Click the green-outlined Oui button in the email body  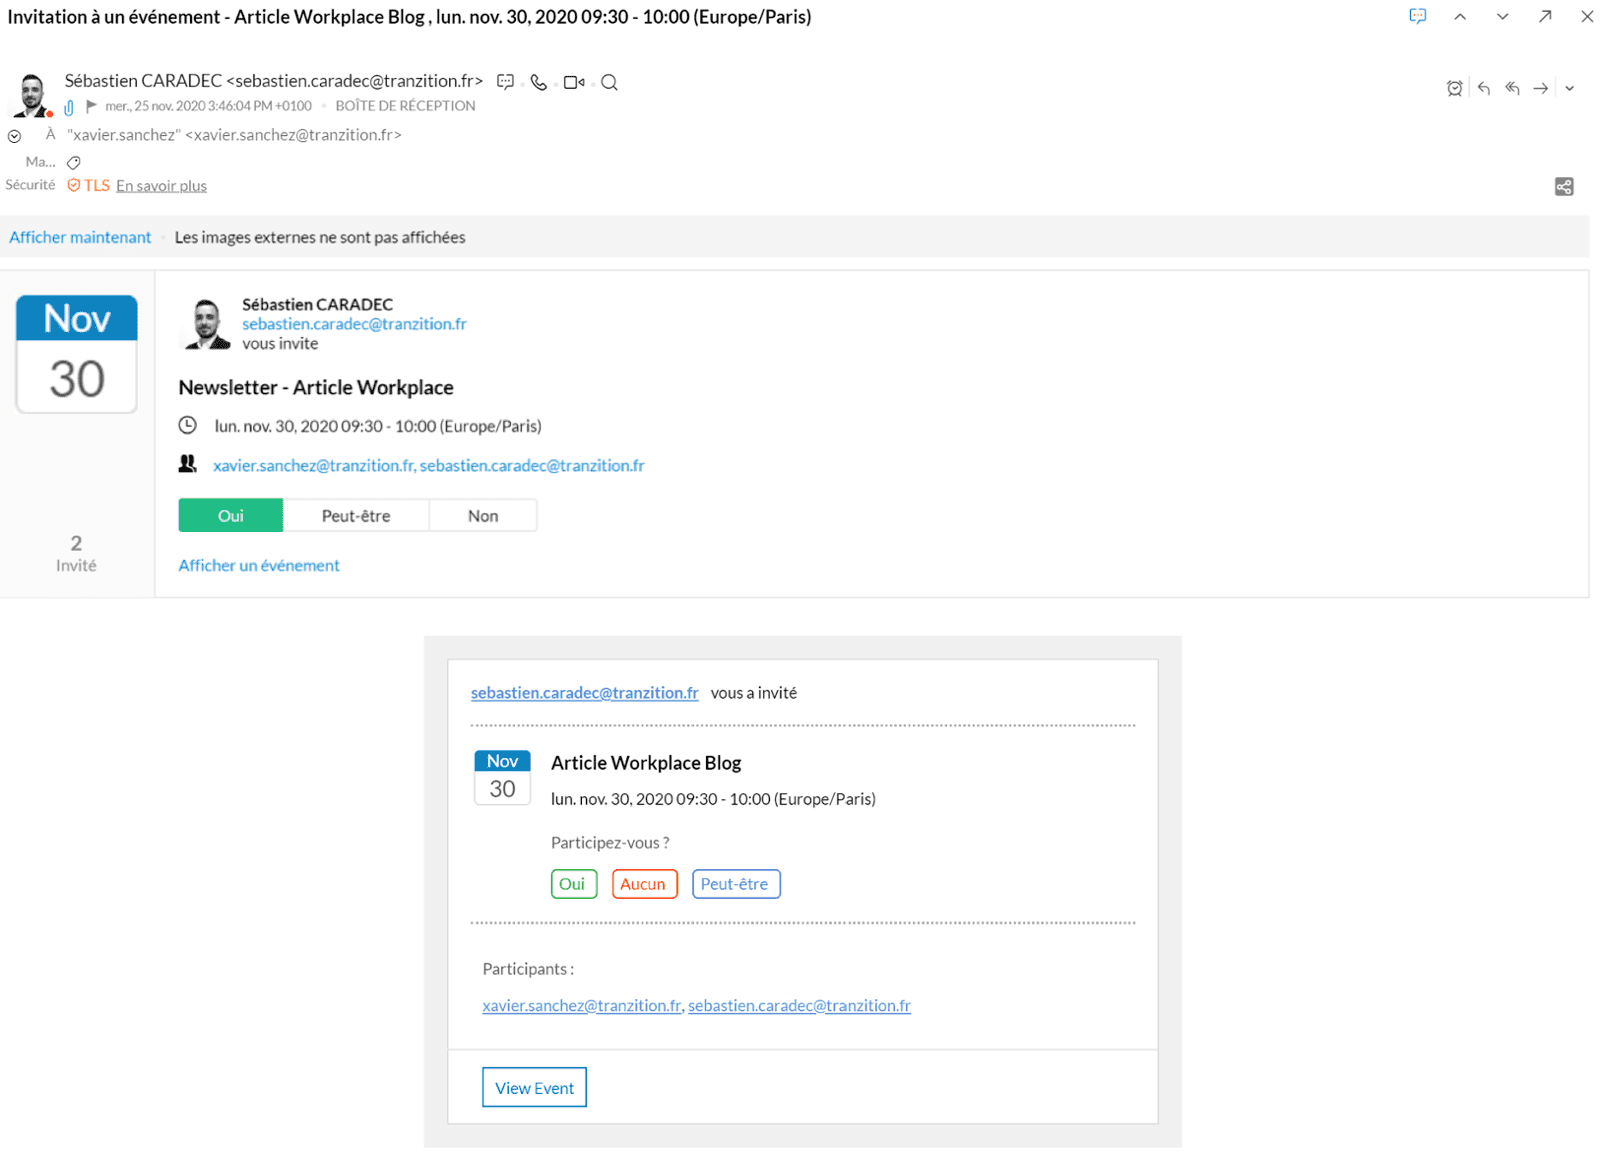click(574, 884)
